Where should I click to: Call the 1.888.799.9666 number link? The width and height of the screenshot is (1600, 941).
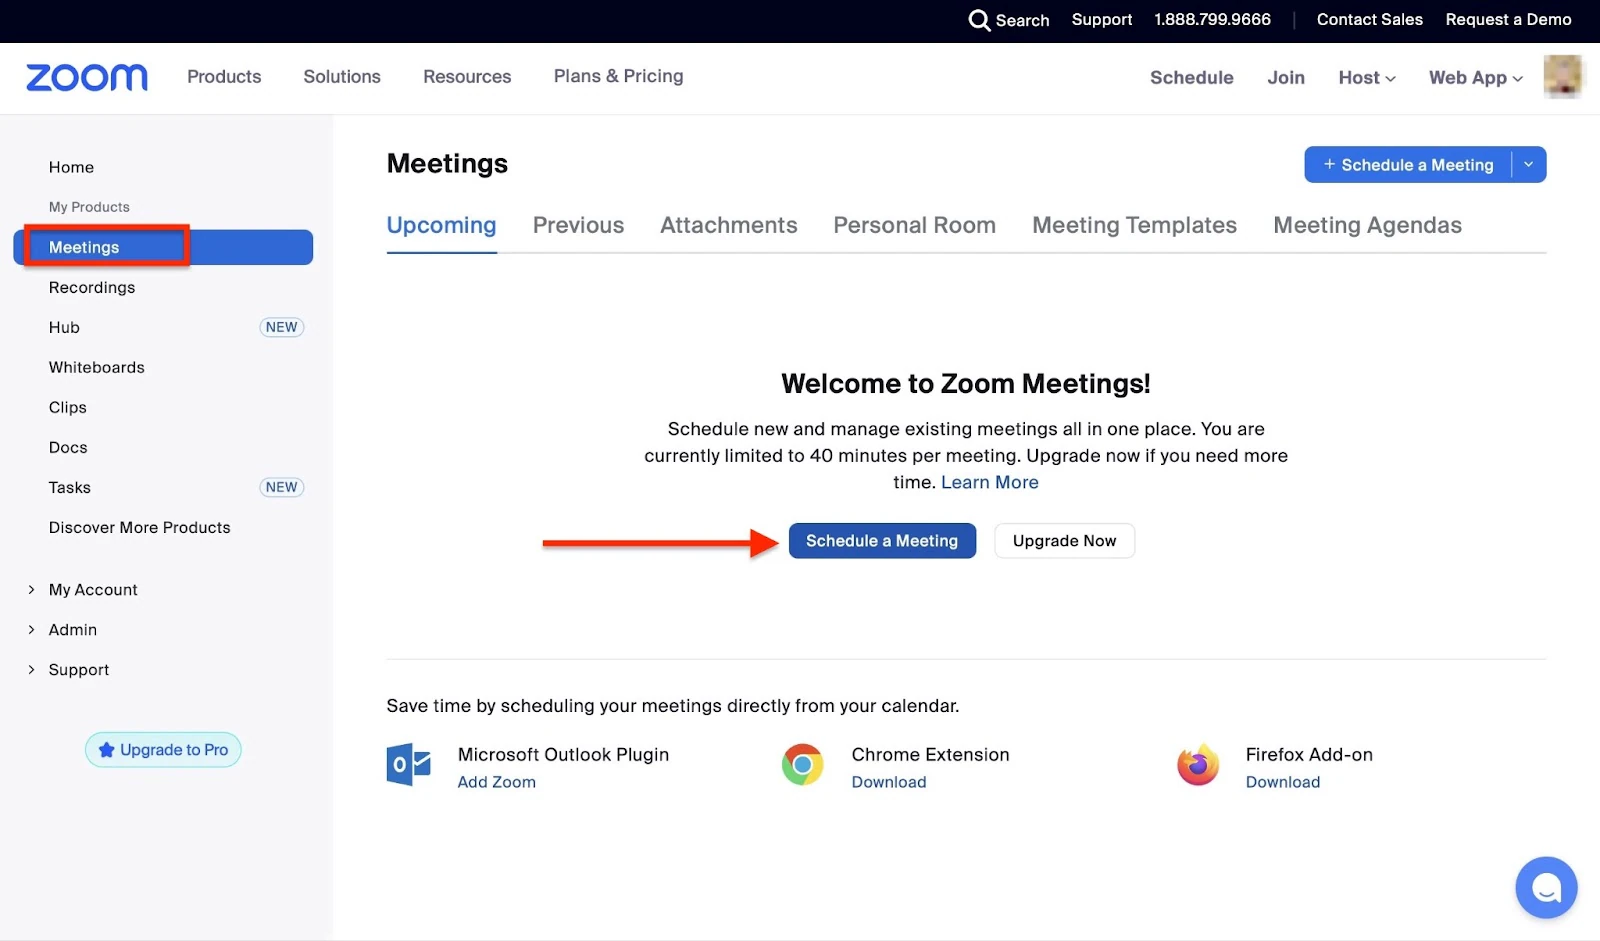coord(1213,20)
